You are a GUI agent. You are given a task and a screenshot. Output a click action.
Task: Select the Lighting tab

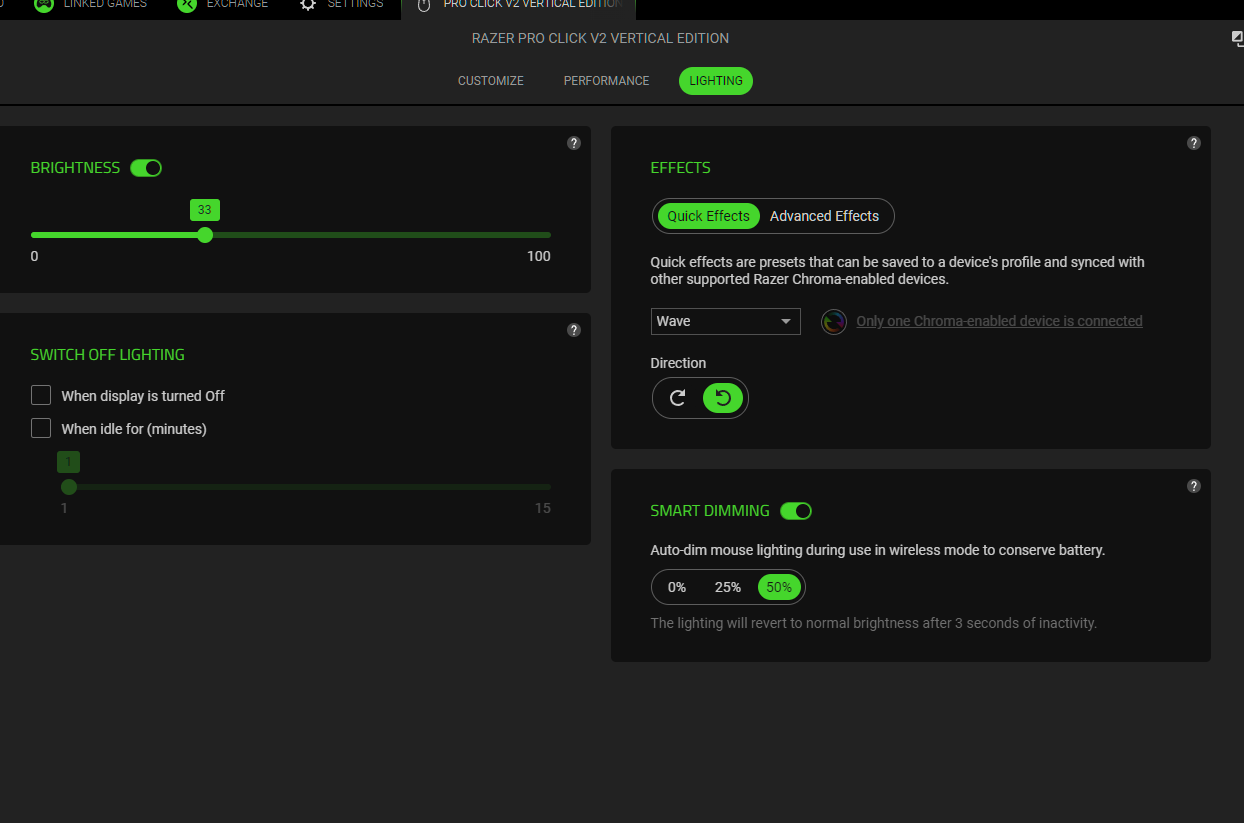[716, 81]
